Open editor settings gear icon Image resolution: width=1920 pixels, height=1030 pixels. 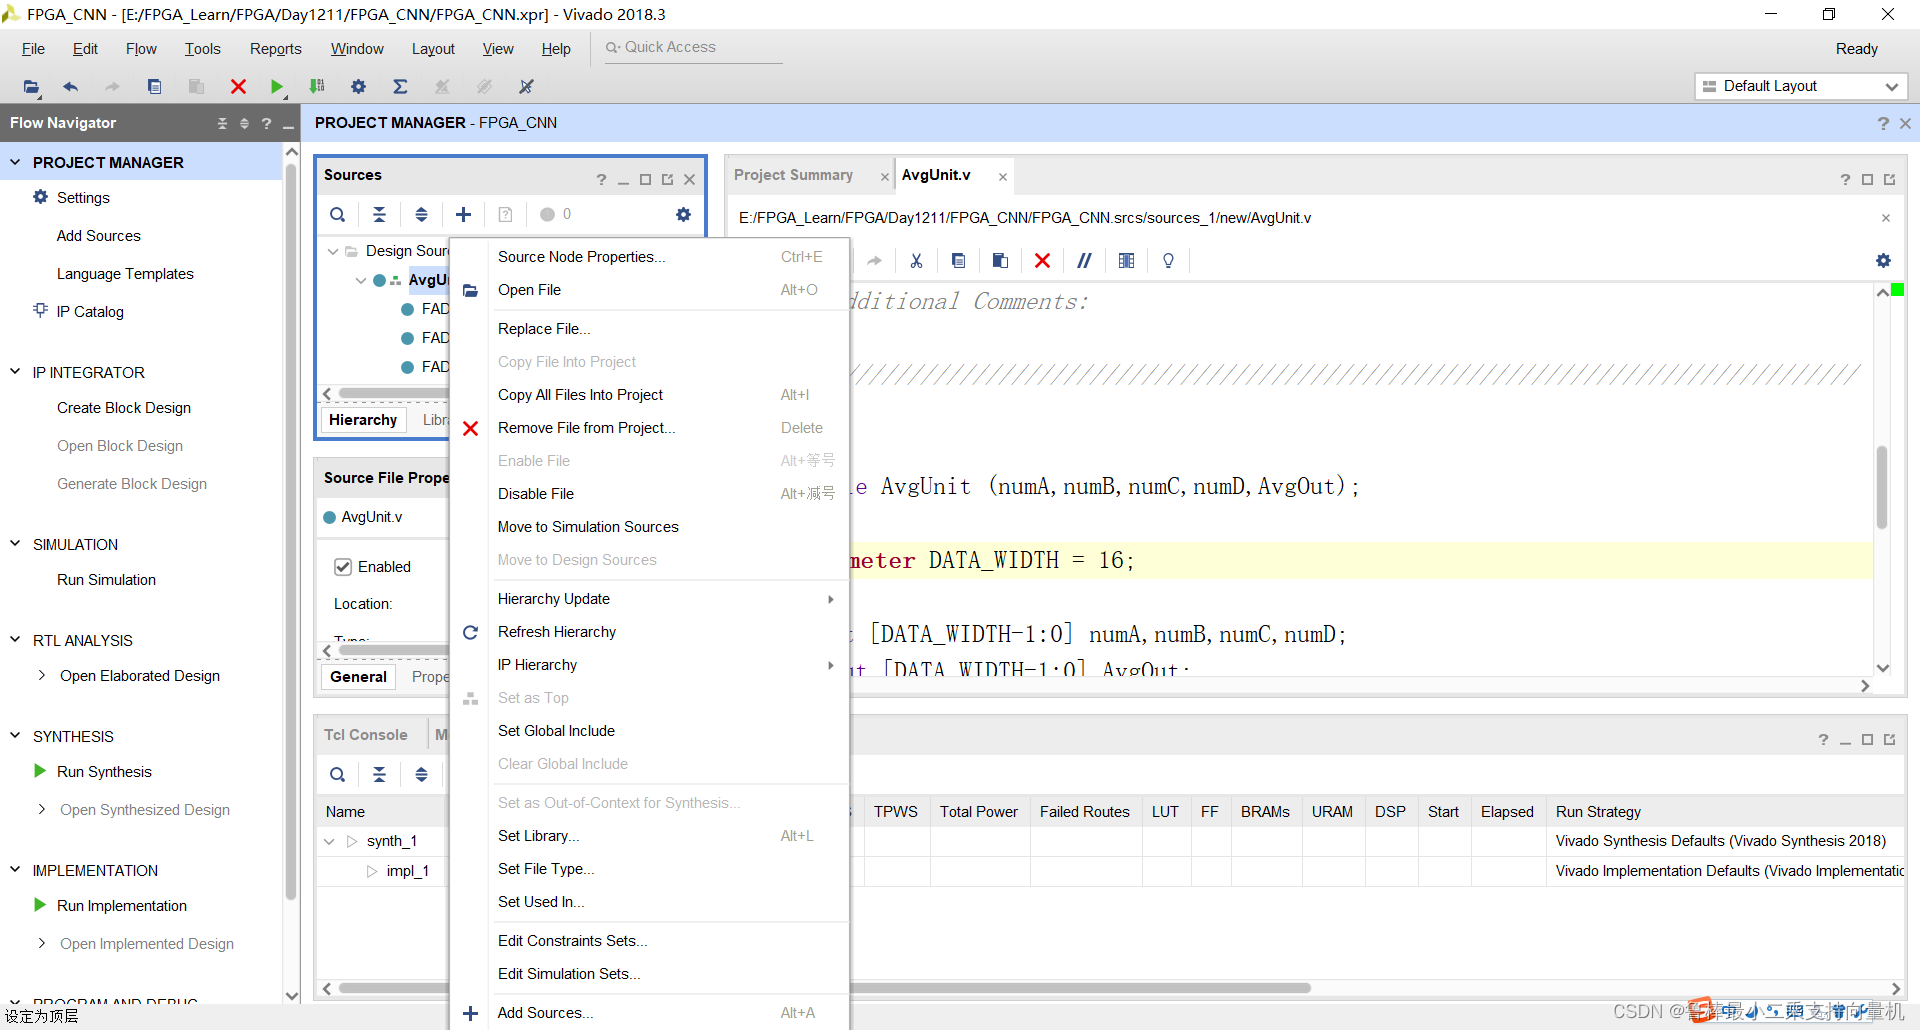1883,261
